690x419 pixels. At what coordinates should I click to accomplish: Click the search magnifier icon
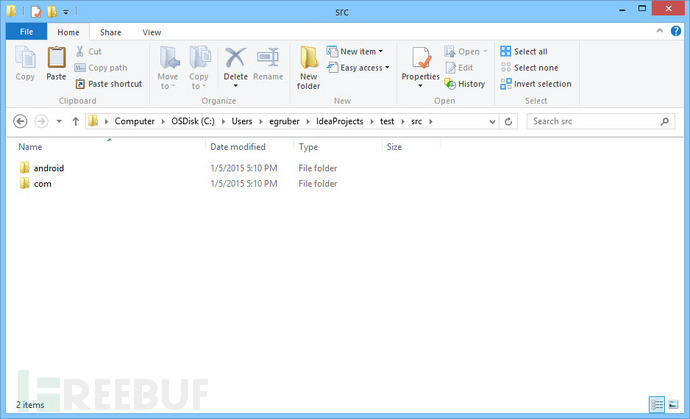[664, 121]
